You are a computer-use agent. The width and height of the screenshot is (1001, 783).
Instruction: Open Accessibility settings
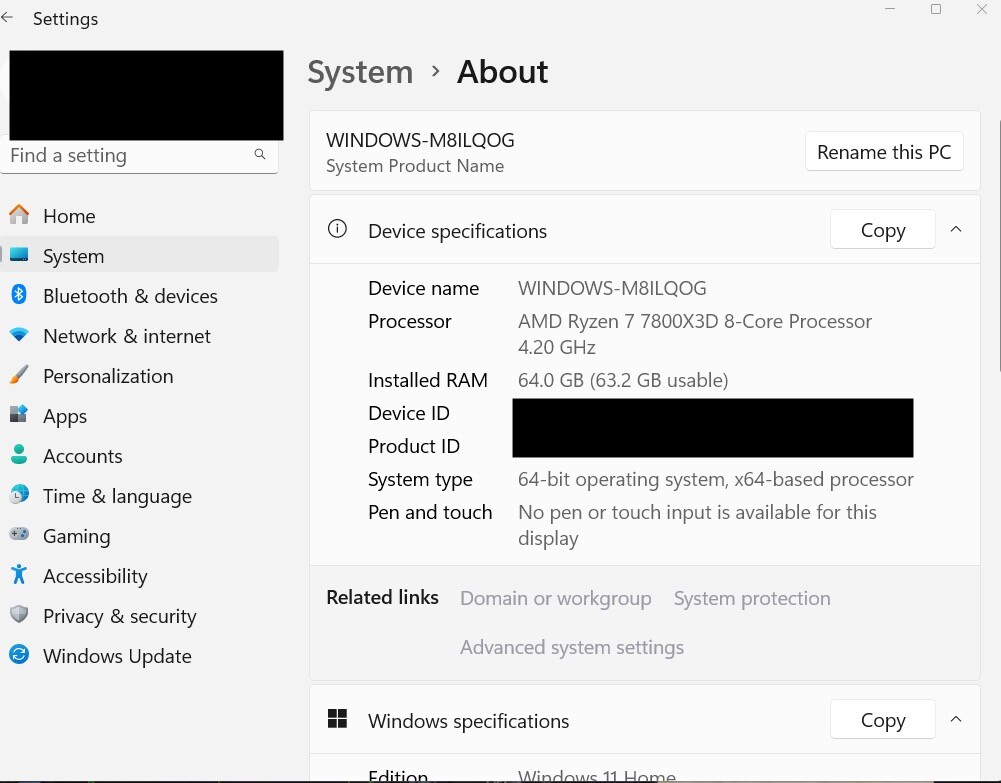point(139,576)
